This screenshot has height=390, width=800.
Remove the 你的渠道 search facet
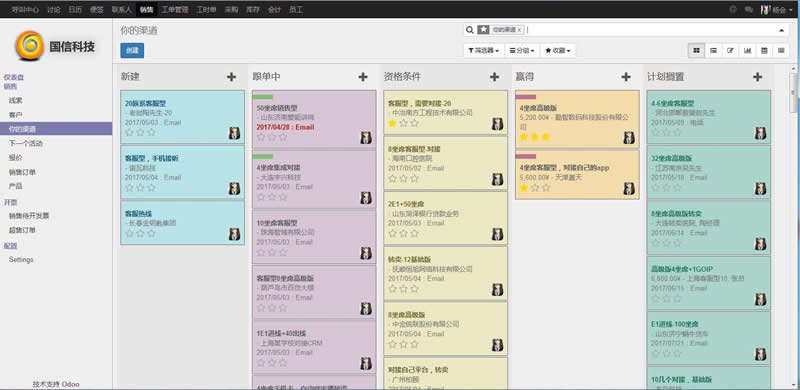coord(519,30)
